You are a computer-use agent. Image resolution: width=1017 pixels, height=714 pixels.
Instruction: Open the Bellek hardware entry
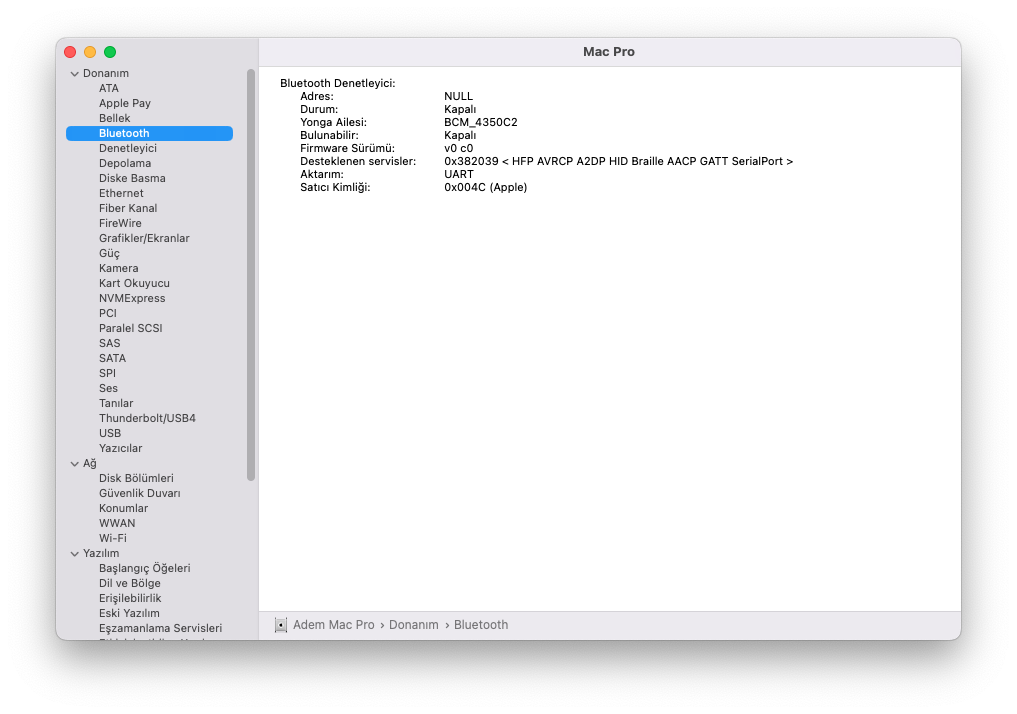coord(115,118)
